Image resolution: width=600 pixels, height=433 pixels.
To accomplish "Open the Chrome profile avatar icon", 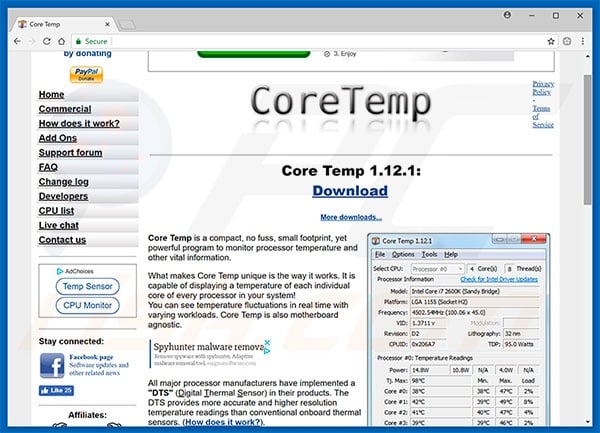I will click(507, 15).
